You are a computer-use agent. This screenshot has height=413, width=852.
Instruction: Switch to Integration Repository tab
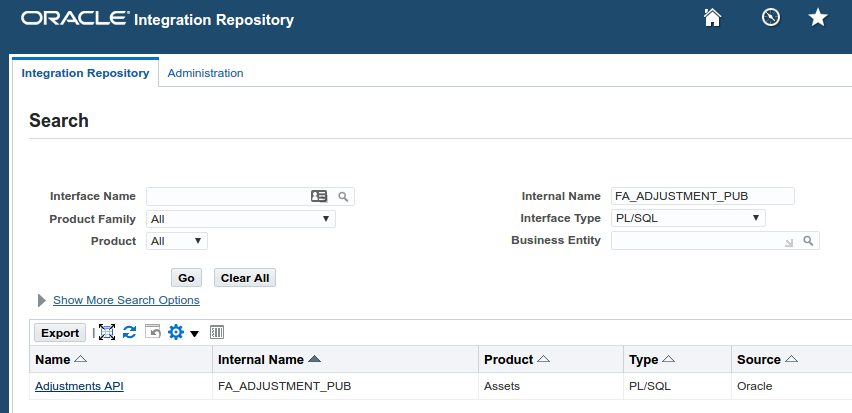pyautogui.click(x=85, y=73)
